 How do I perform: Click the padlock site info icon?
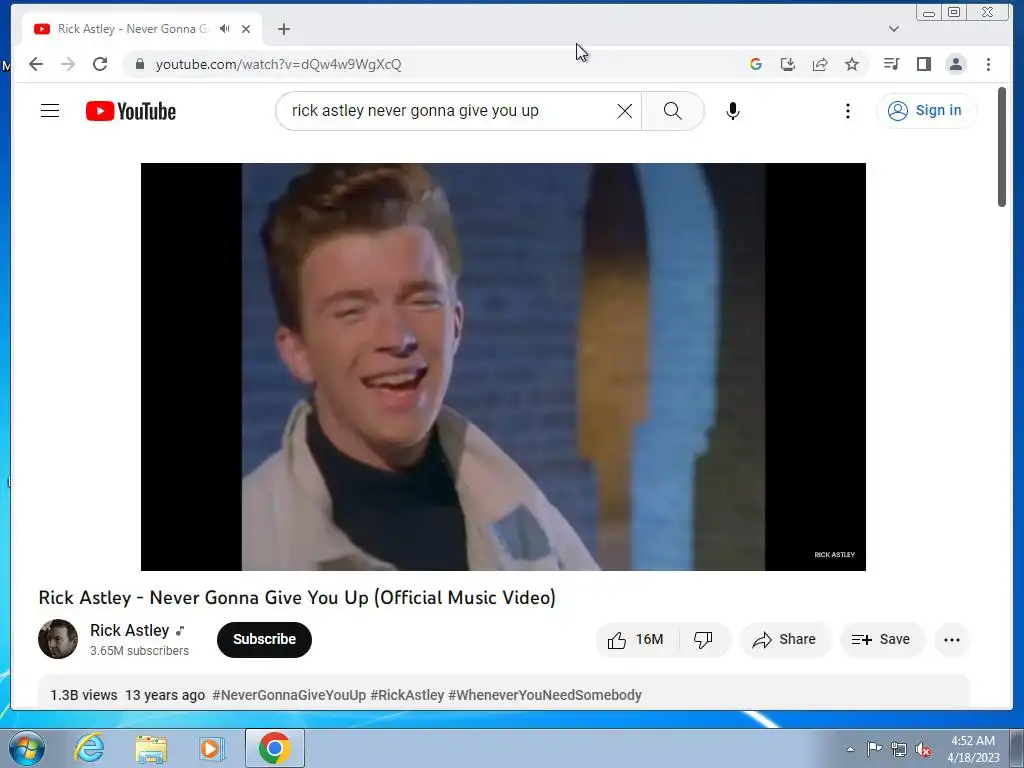139,64
